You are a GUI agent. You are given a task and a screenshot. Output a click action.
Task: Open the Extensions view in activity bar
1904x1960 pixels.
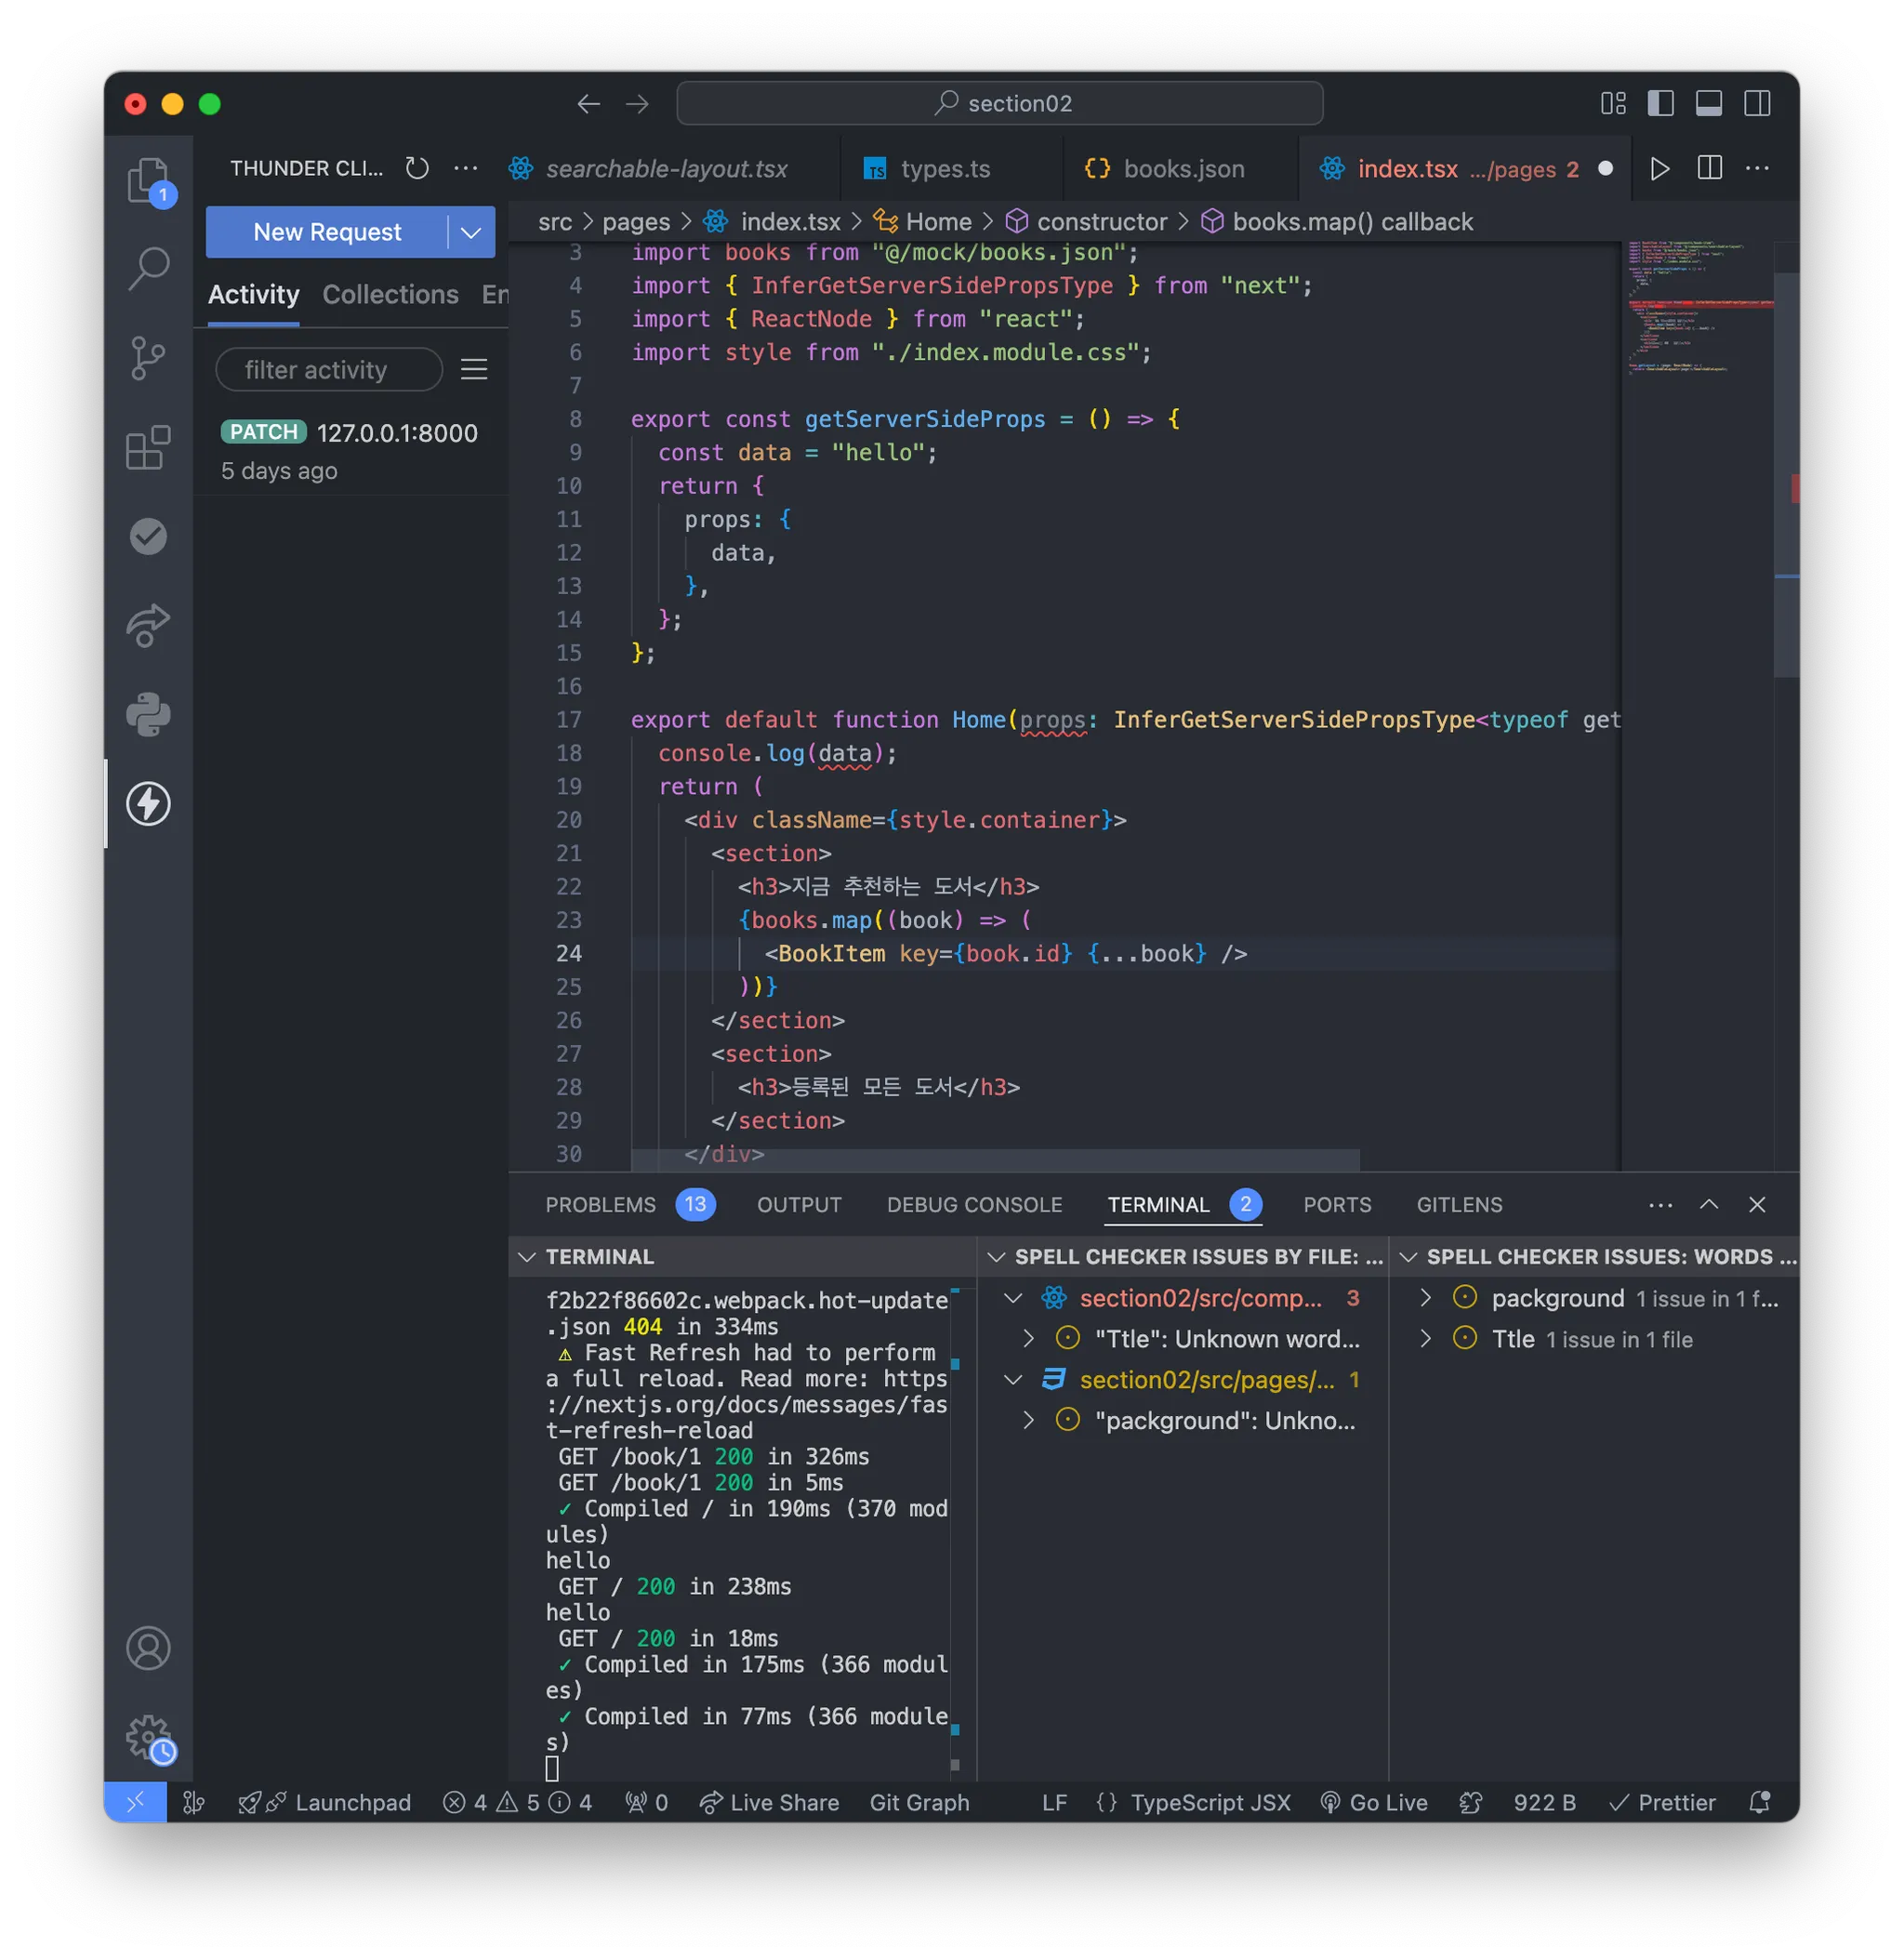pyautogui.click(x=148, y=447)
